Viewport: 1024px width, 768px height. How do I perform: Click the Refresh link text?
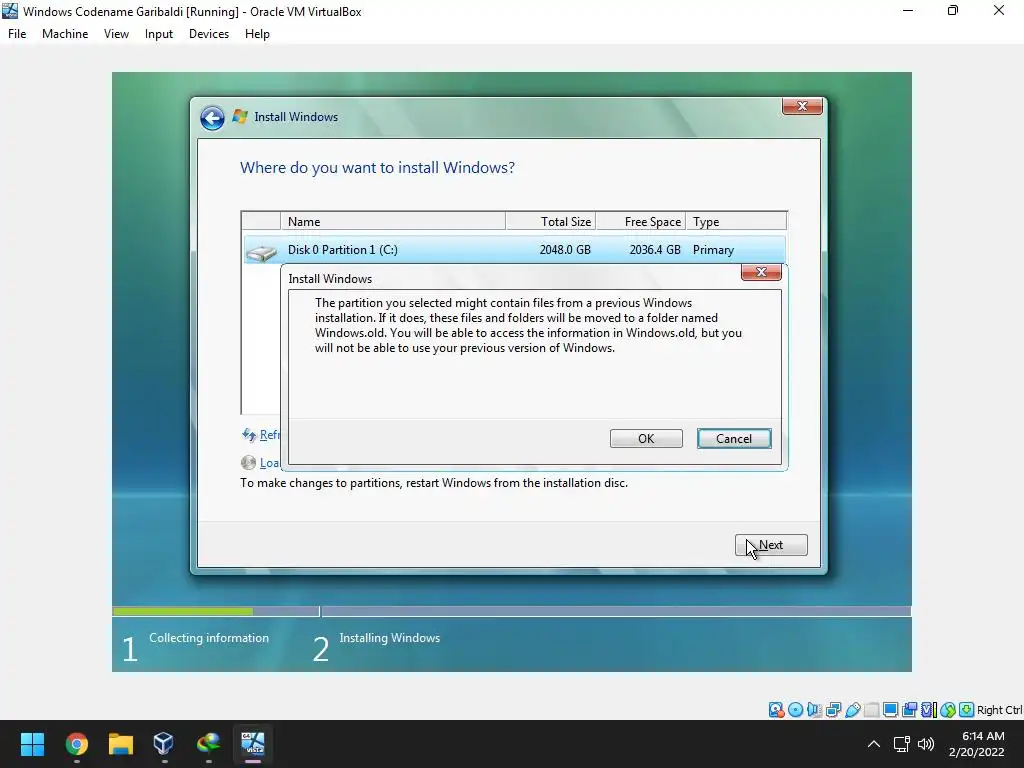point(270,435)
